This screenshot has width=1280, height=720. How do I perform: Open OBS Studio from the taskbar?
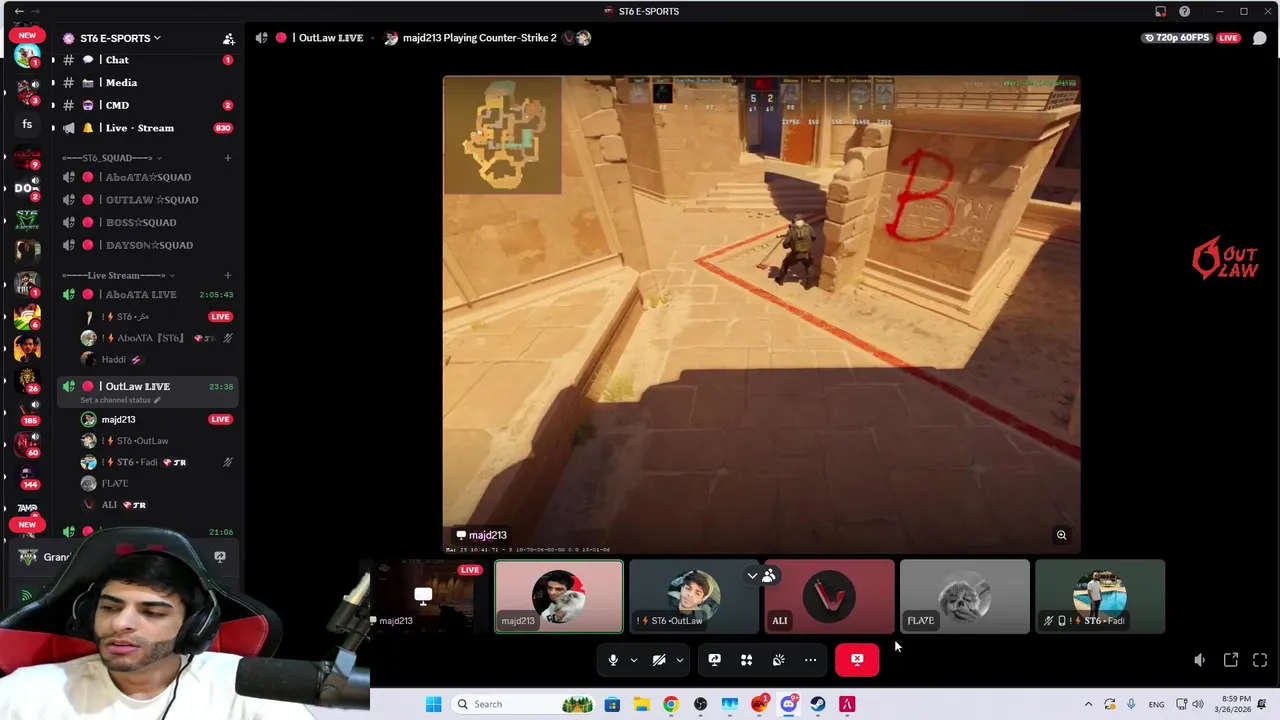[700, 704]
